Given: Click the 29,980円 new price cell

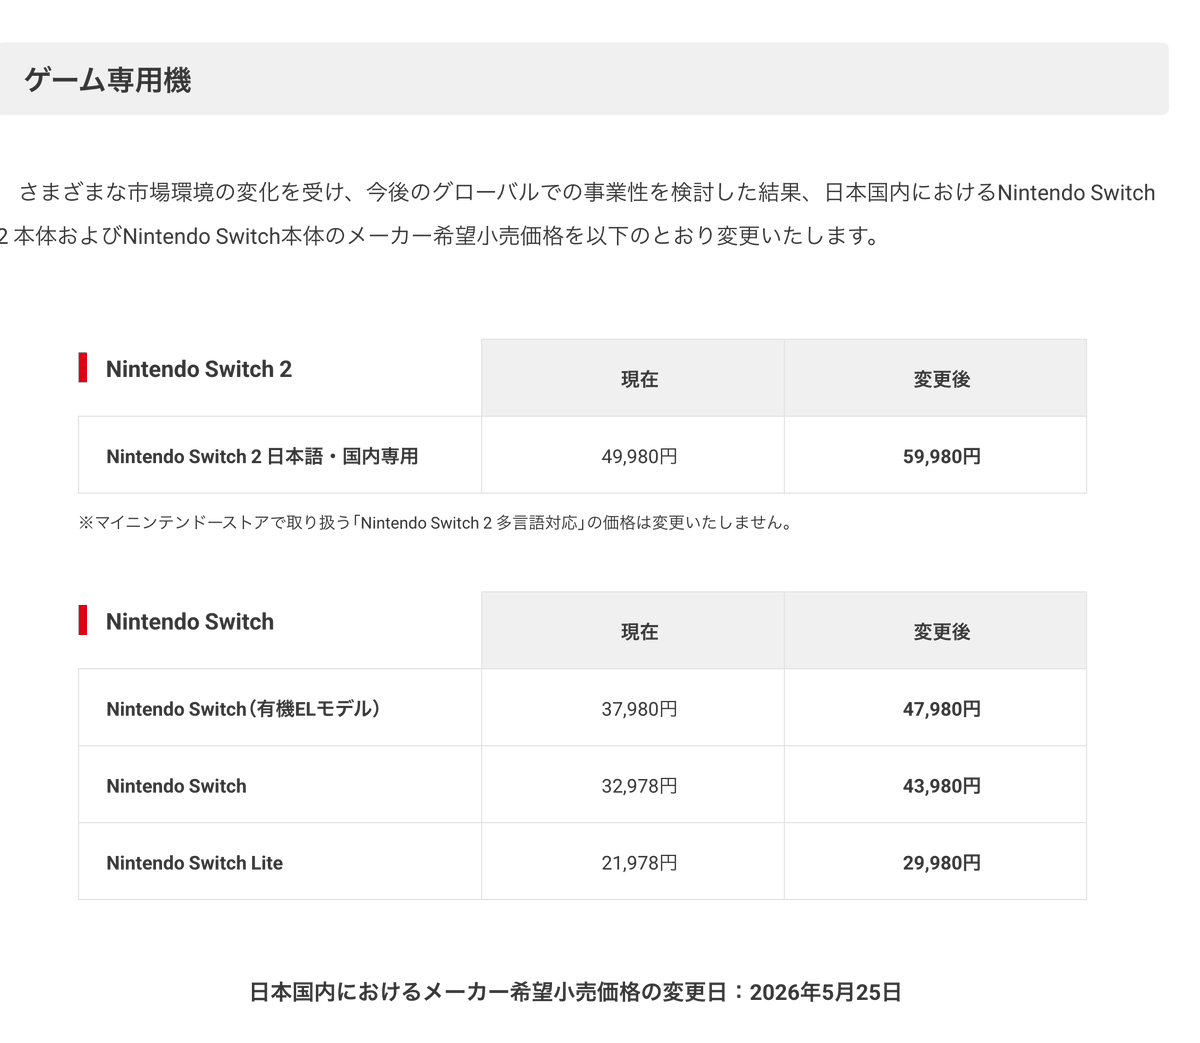Looking at the screenshot, I should tap(935, 862).
